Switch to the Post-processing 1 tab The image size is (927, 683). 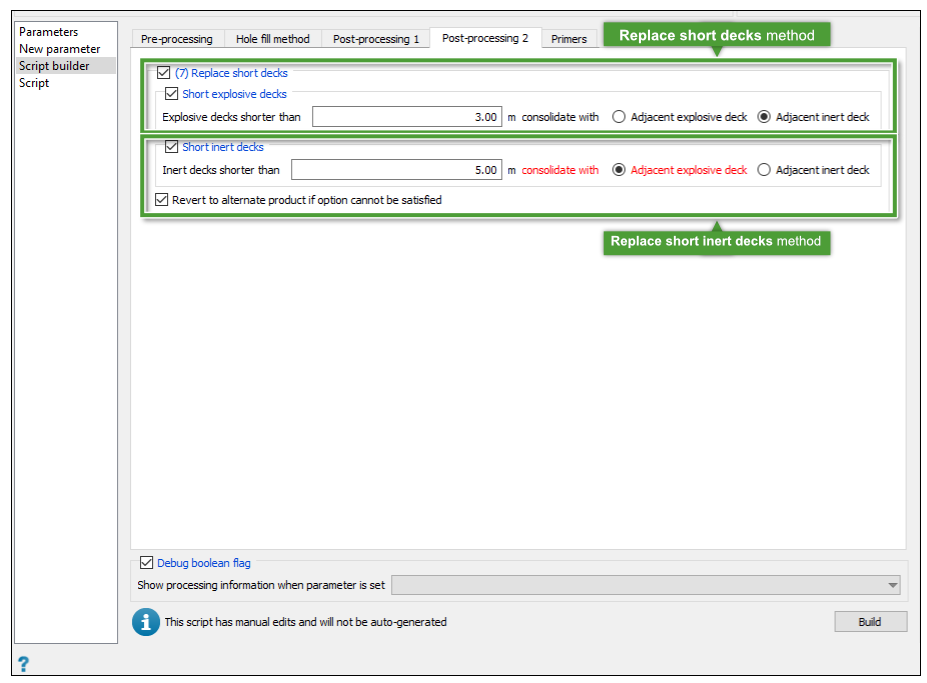point(376,39)
